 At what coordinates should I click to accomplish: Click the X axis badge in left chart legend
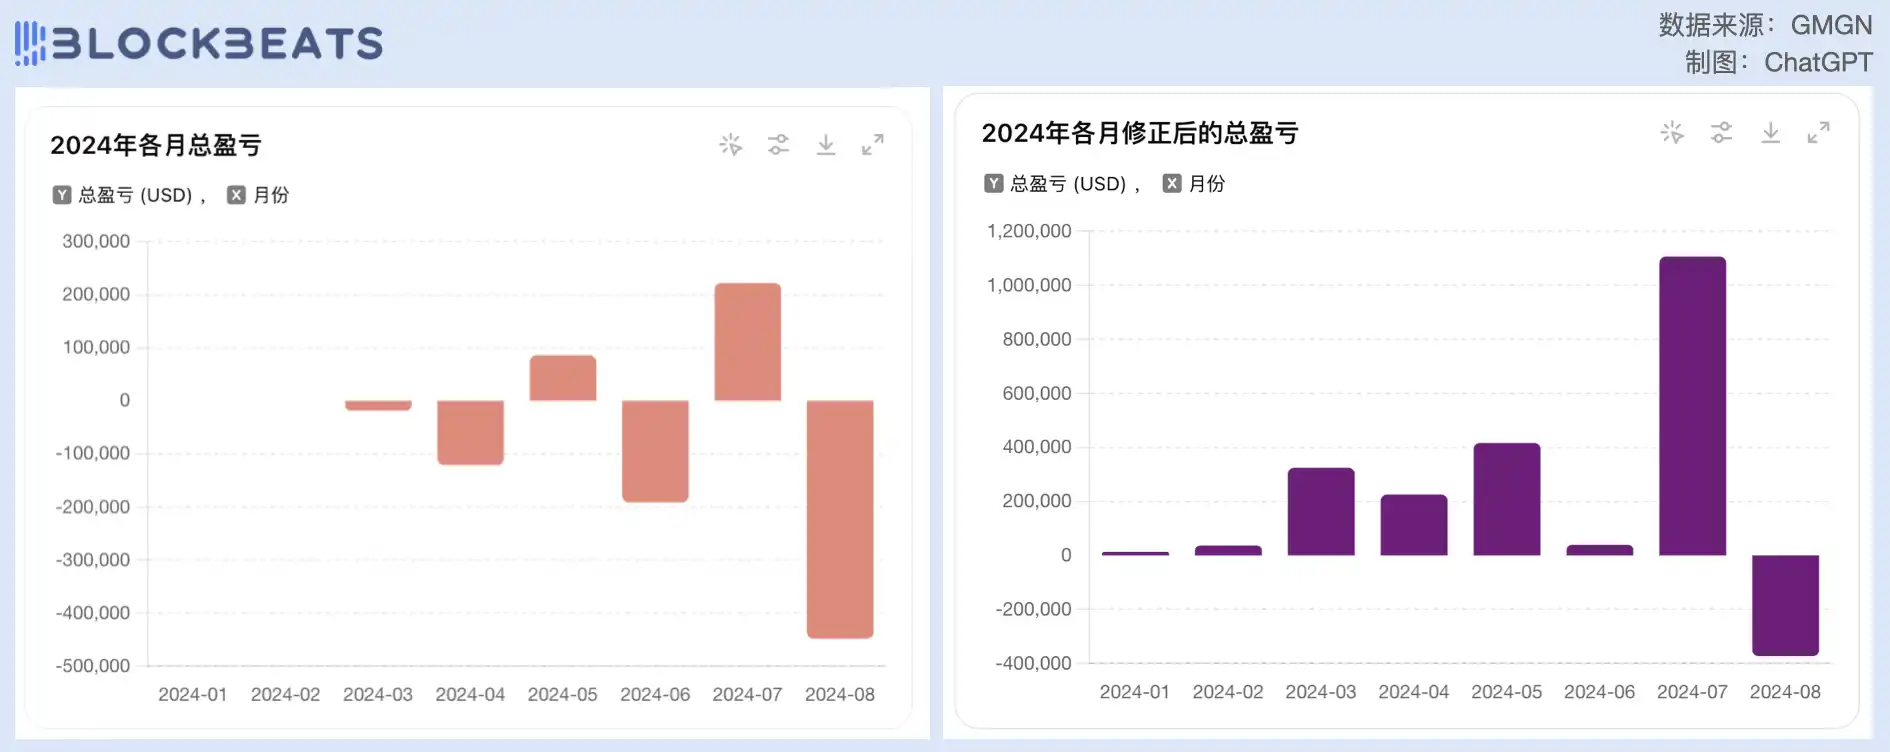[x=236, y=195]
